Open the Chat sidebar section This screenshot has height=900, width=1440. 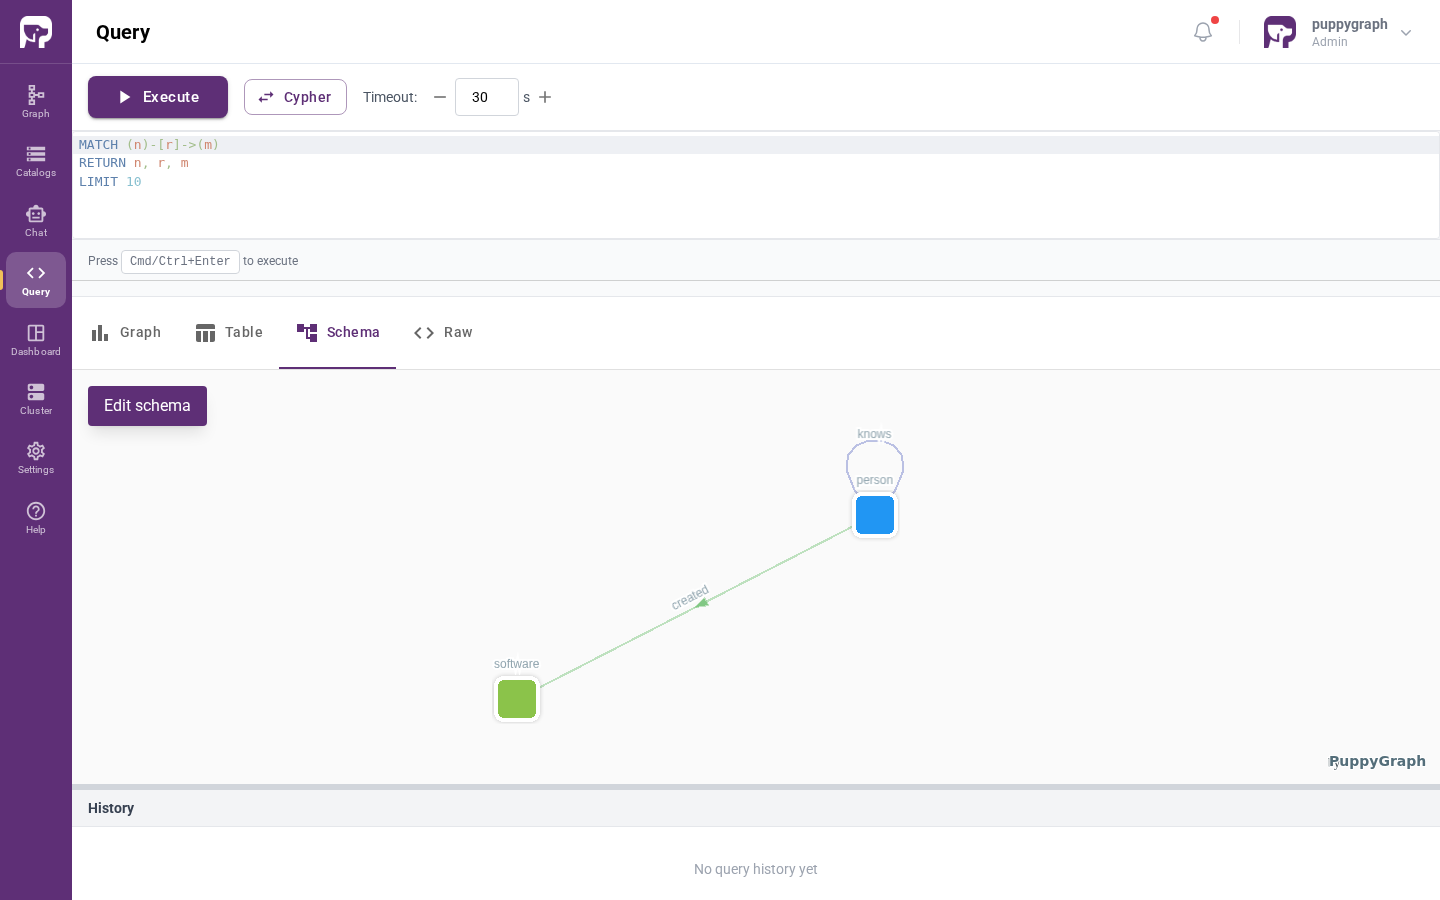36,220
